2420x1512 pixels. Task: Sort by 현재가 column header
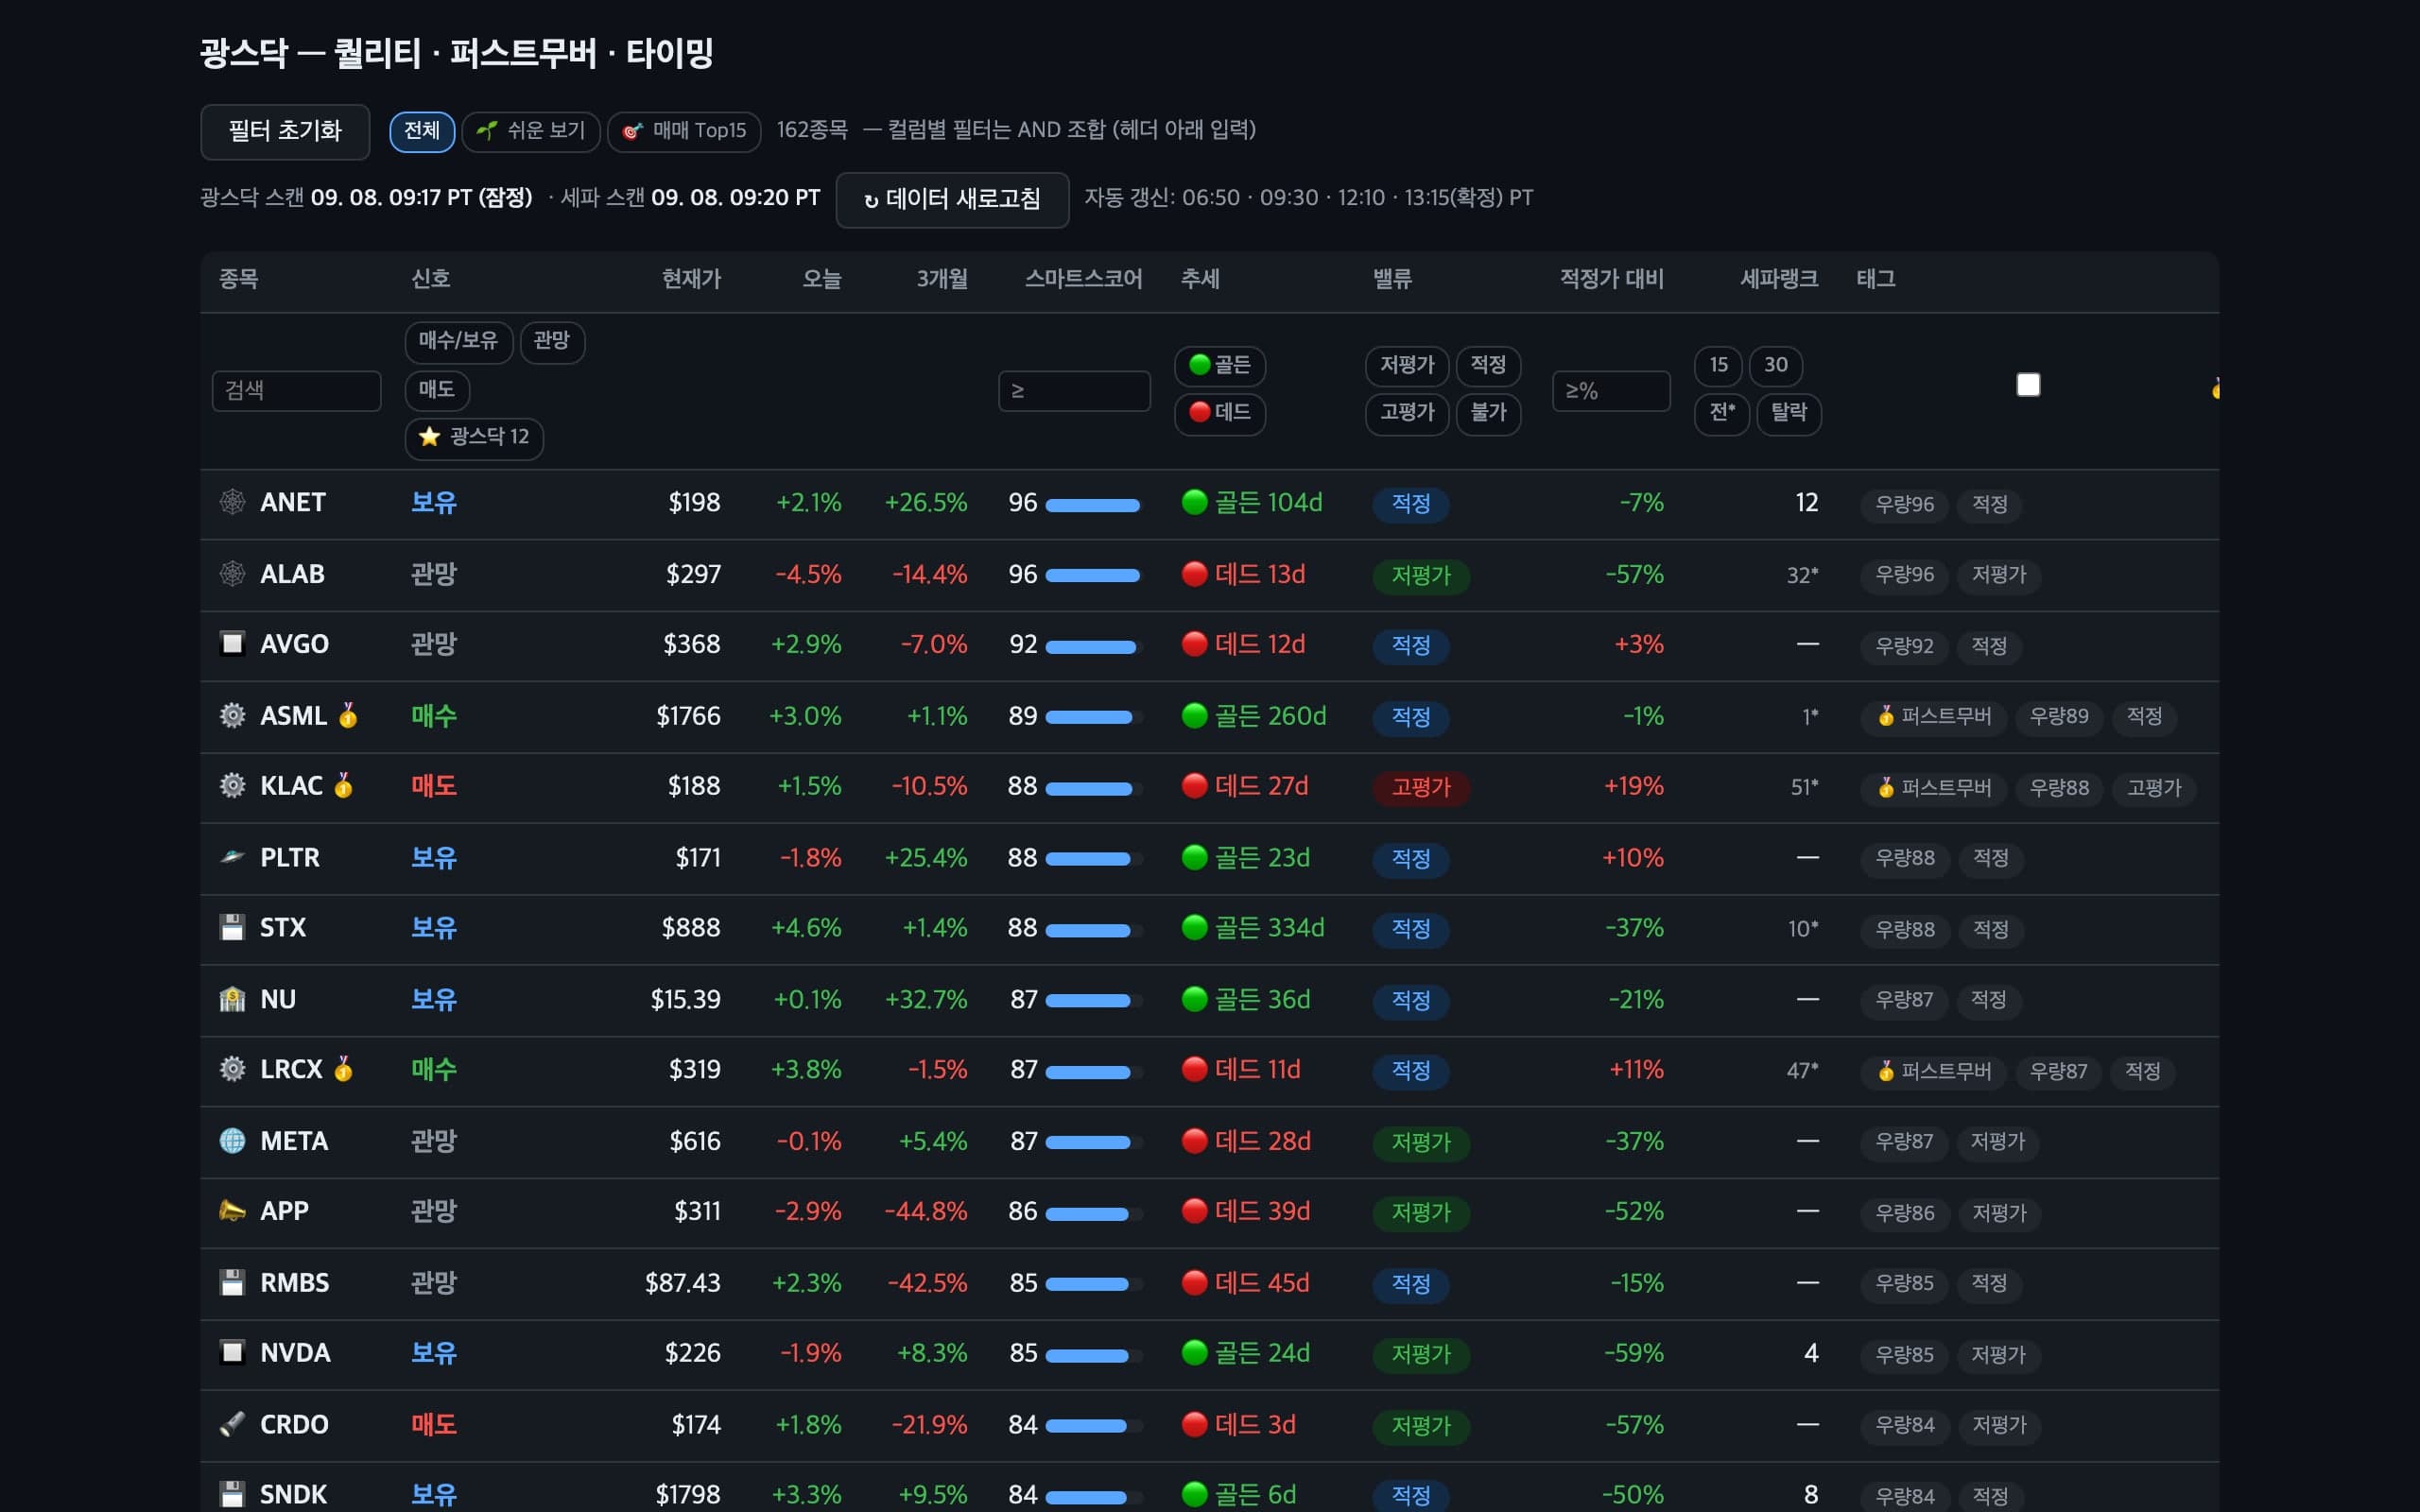(x=691, y=279)
